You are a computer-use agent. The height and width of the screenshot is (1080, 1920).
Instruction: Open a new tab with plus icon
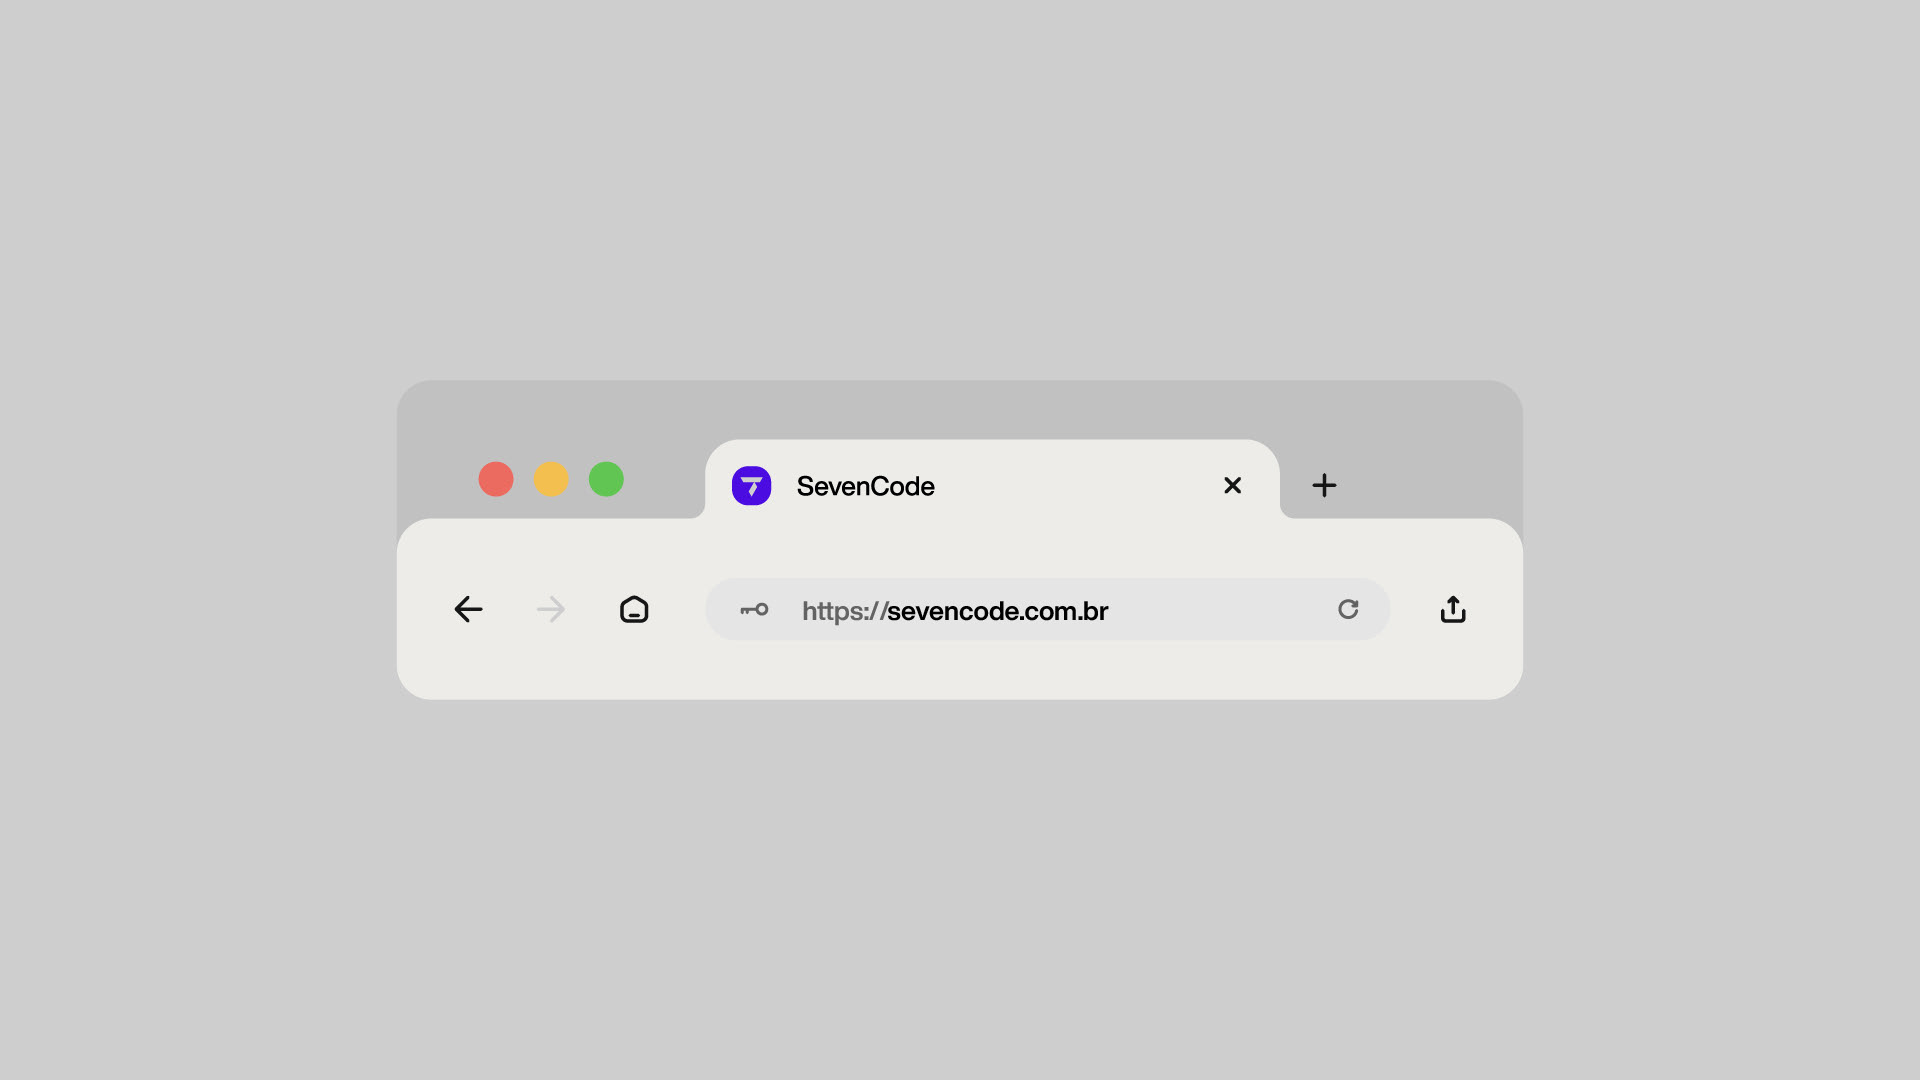(x=1324, y=485)
